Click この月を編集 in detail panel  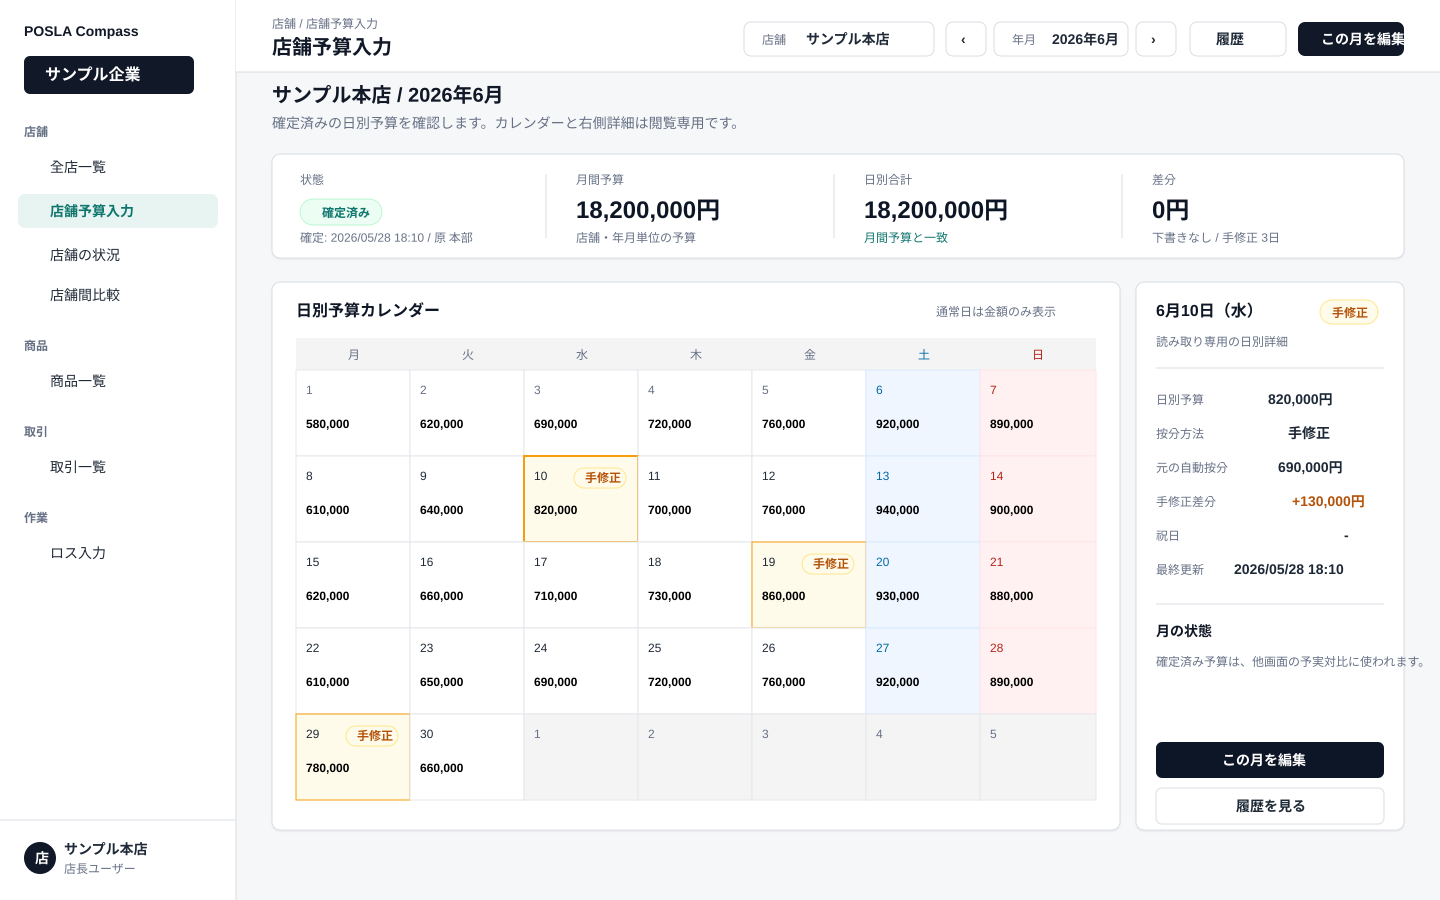[1269, 760]
